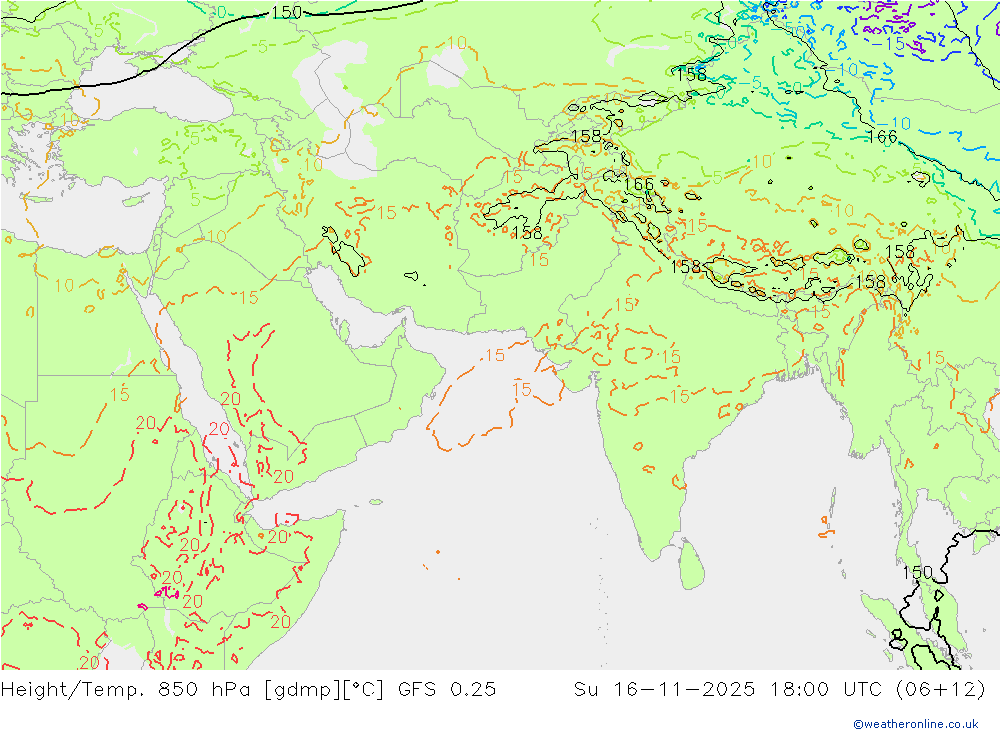Click the "Height/Temp. 850 hPa" caption text
1000x733 pixels.
(x=128, y=689)
